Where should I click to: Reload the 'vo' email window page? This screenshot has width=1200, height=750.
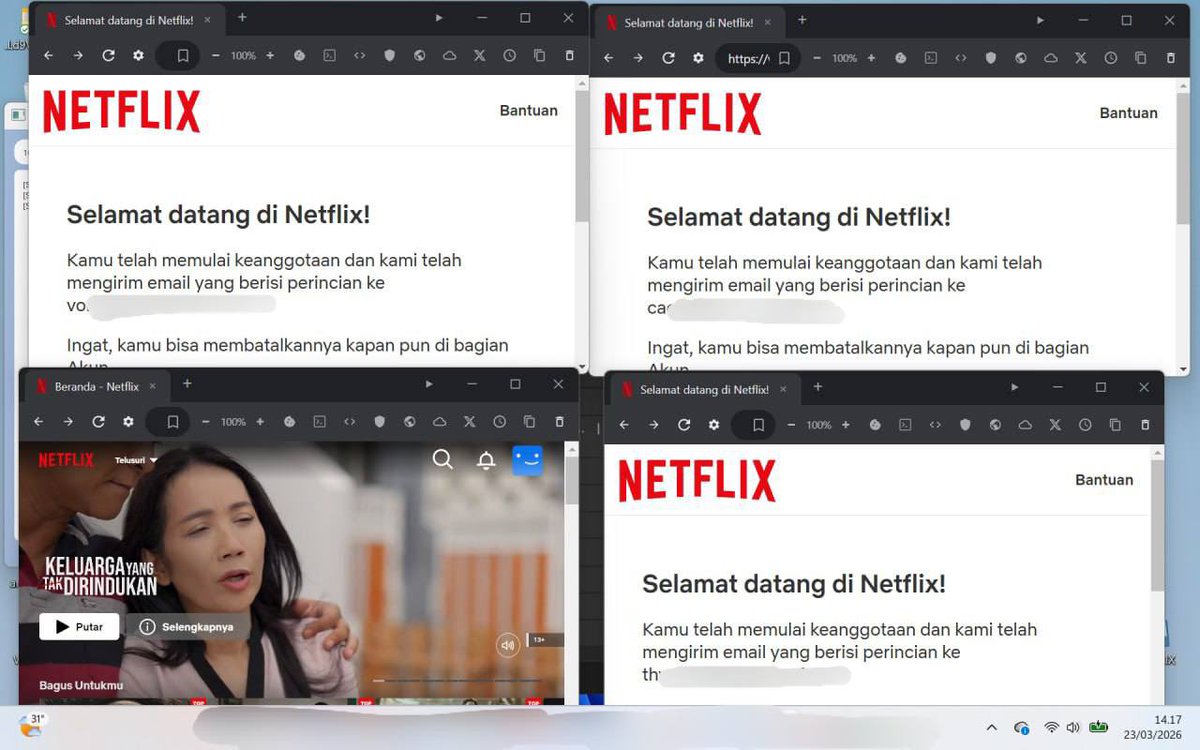click(108, 56)
